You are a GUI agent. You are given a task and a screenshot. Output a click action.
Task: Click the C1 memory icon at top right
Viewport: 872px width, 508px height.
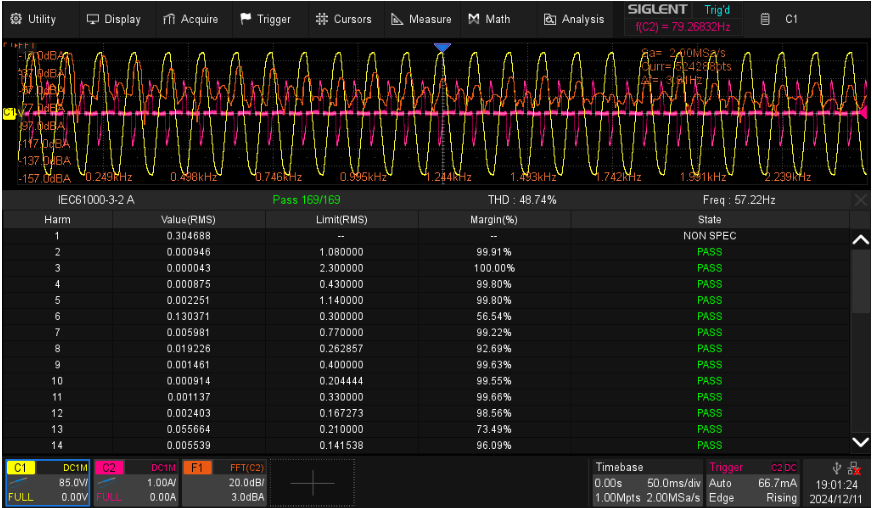(x=779, y=19)
